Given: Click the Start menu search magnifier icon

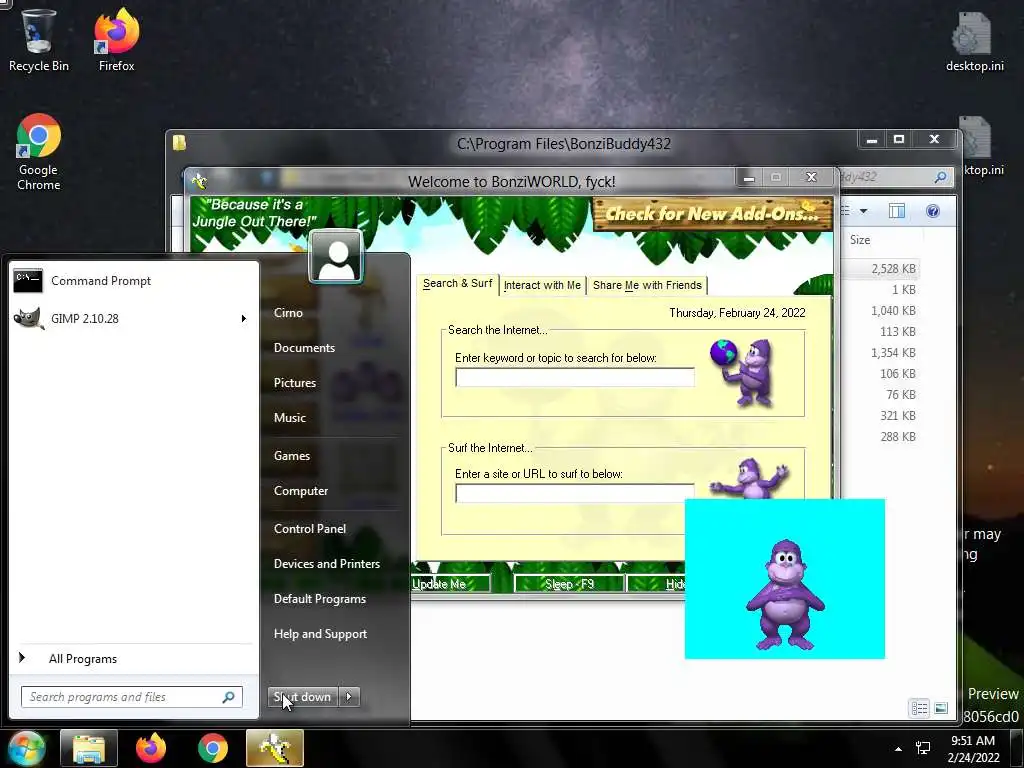Looking at the screenshot, I should coord(229,697).
